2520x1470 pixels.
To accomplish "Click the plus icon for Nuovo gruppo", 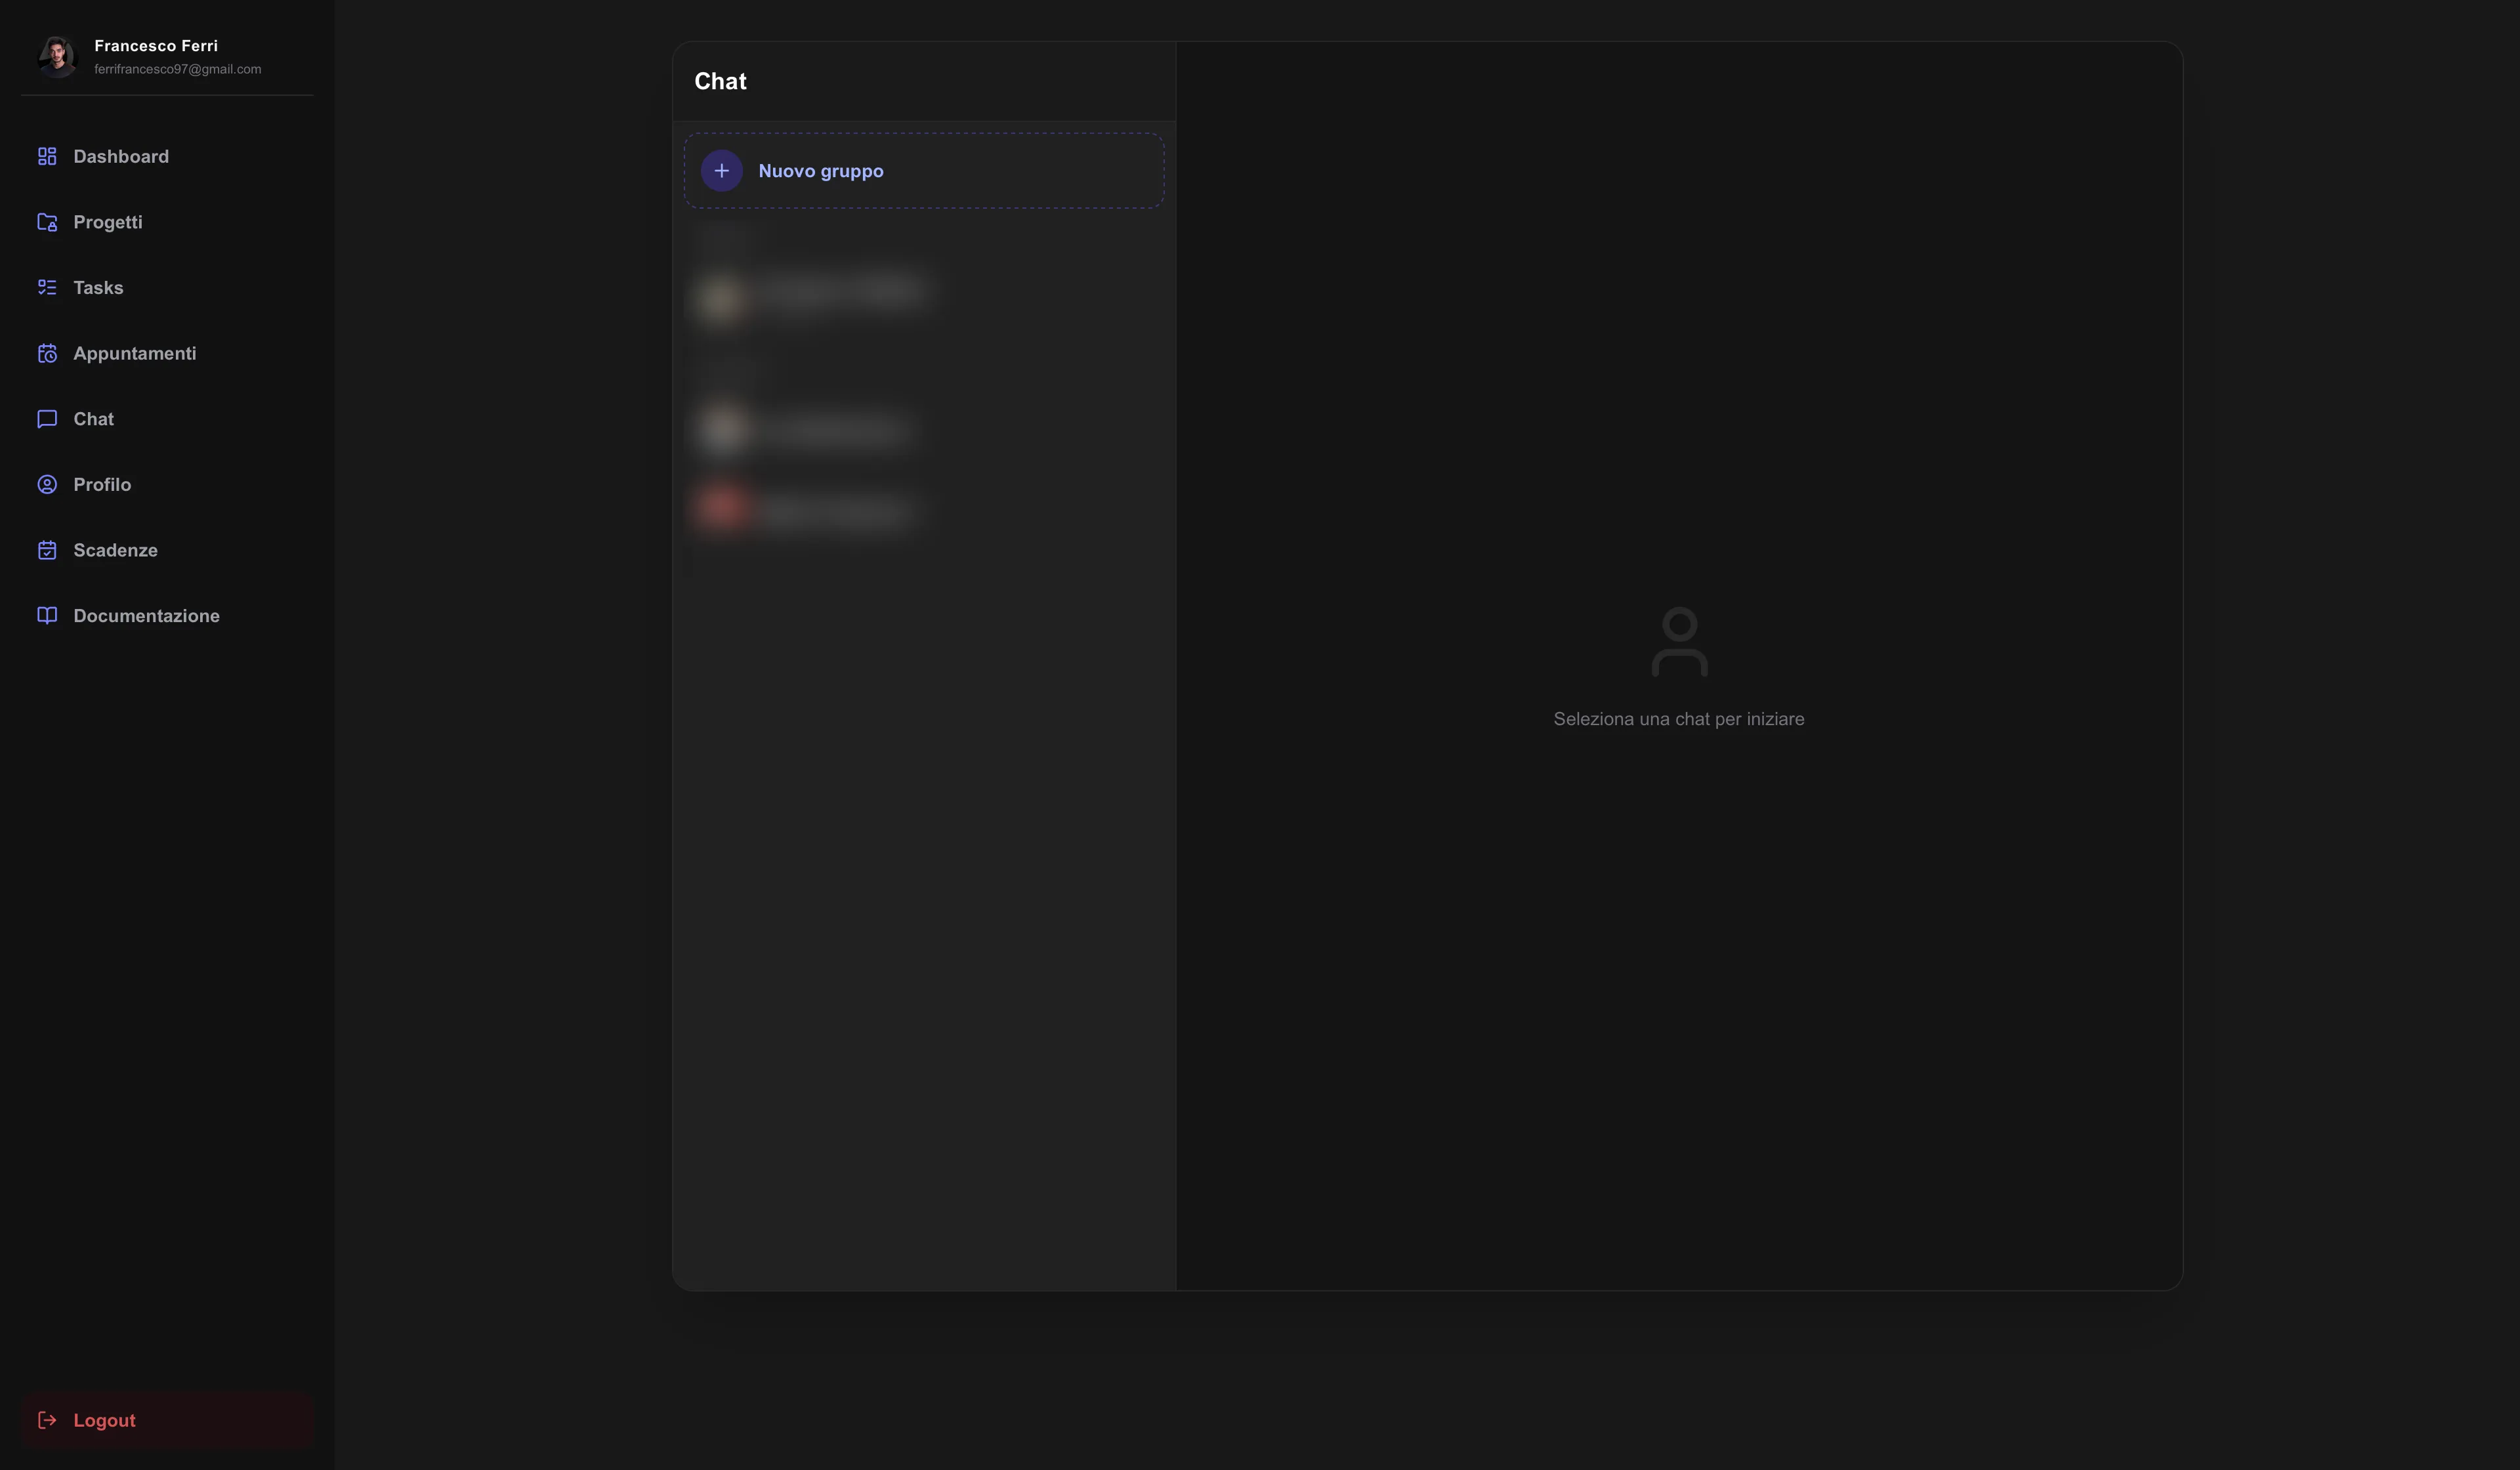I will 721,171.
